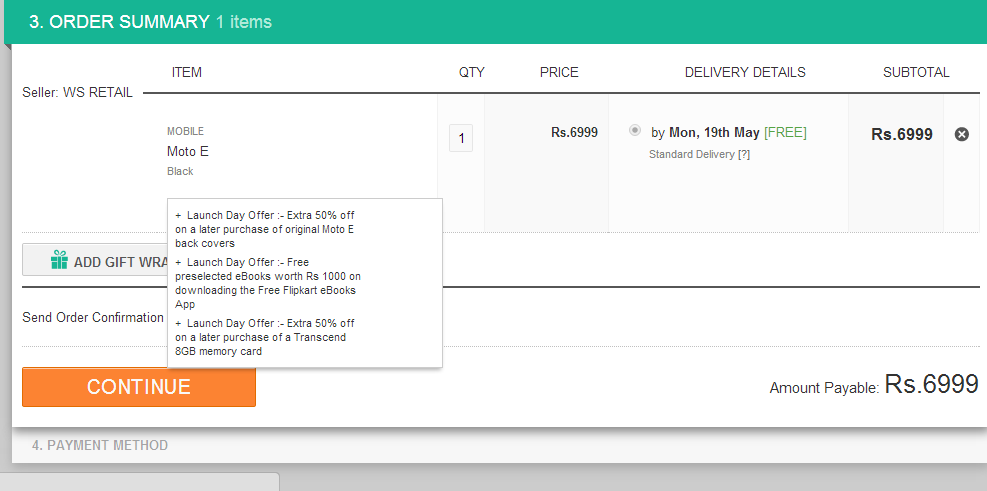Remove the Moto E item from order
This screenshot has height=491, width=987.
click(x=961, y=134)
